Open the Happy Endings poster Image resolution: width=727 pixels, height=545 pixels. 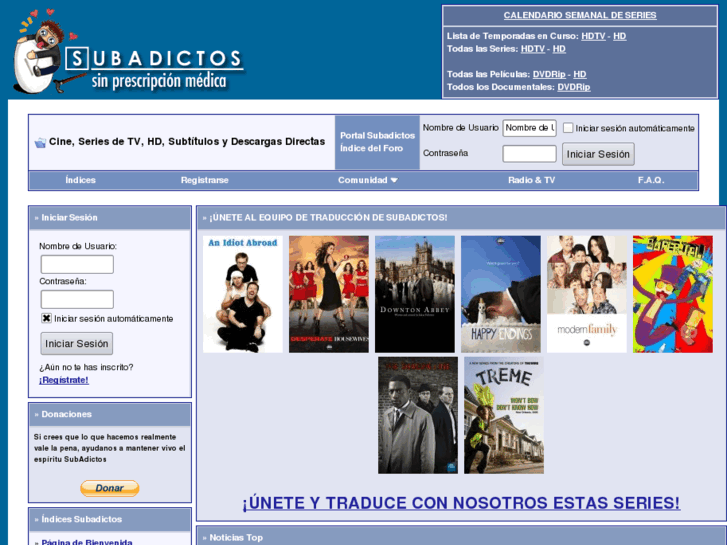point(501,294)
